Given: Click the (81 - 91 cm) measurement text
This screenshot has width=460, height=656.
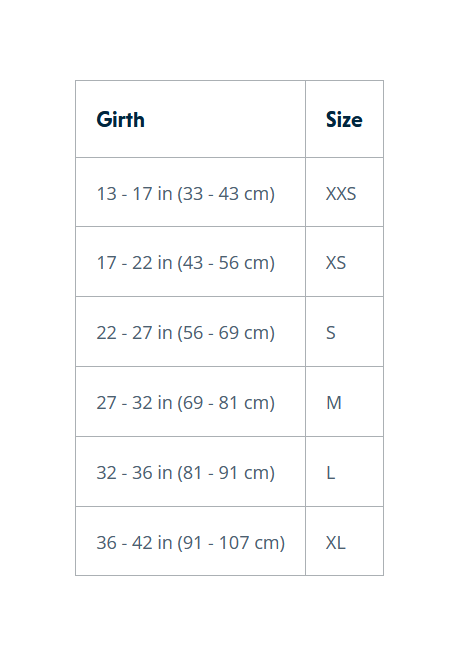Looking at the screenshot, I should (226, 473).
